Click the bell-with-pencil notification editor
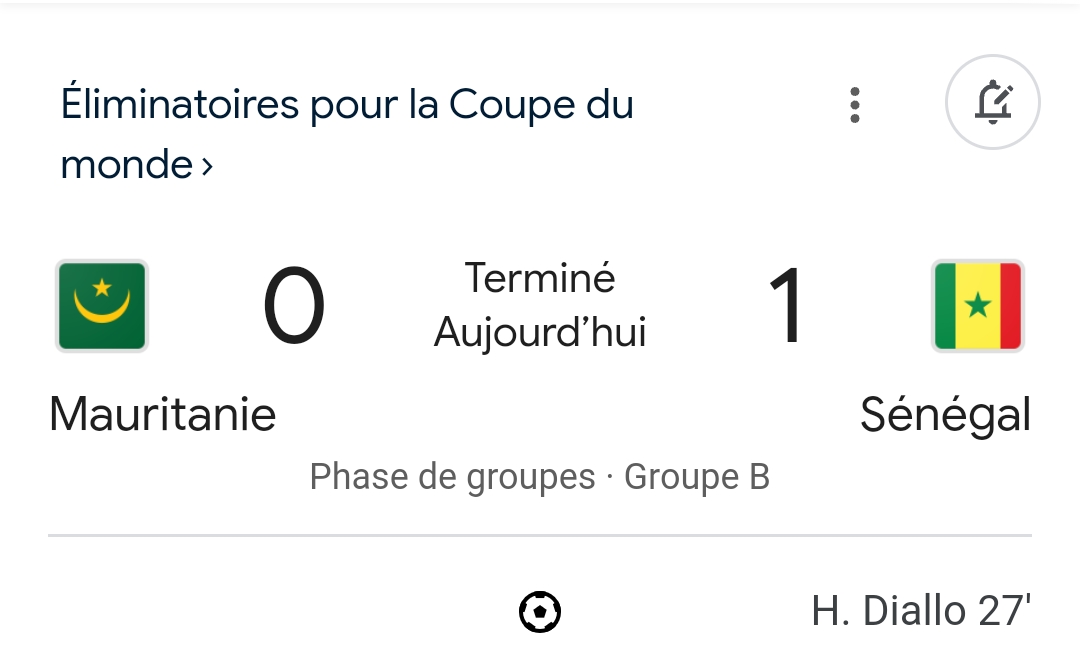The height and width of the screenshot is (658, 1080). tap(993, 102)
